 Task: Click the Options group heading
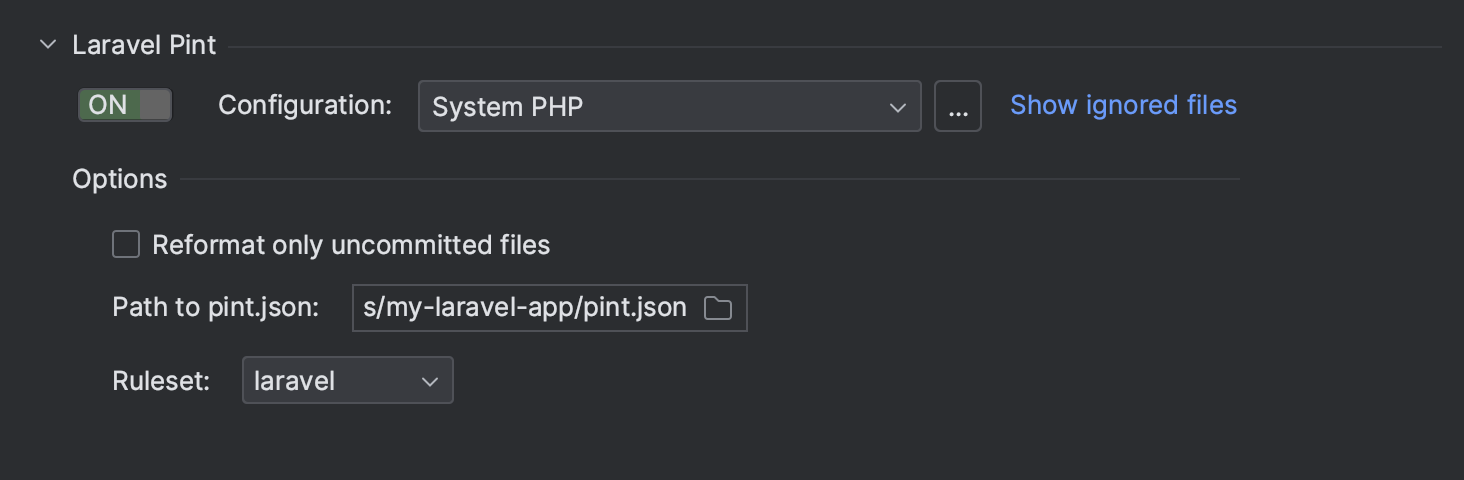point(120,179)
